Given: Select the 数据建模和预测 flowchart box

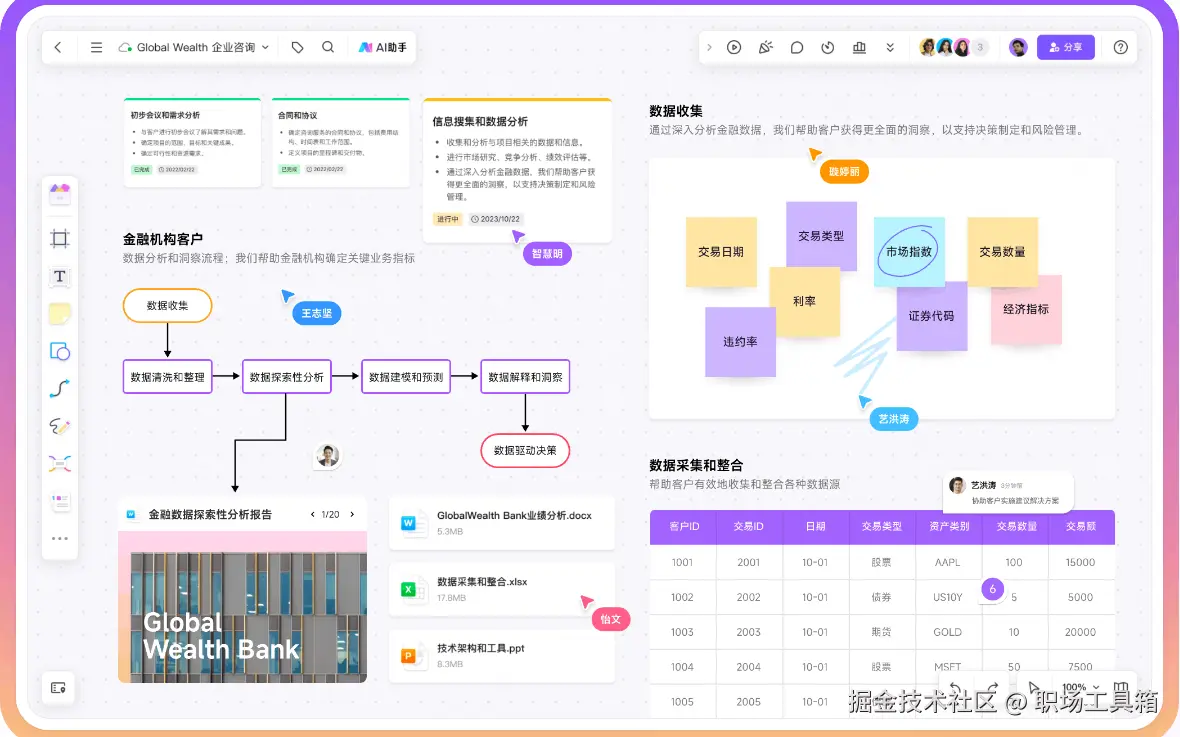Looking at the screenshot, I should 406,377.
